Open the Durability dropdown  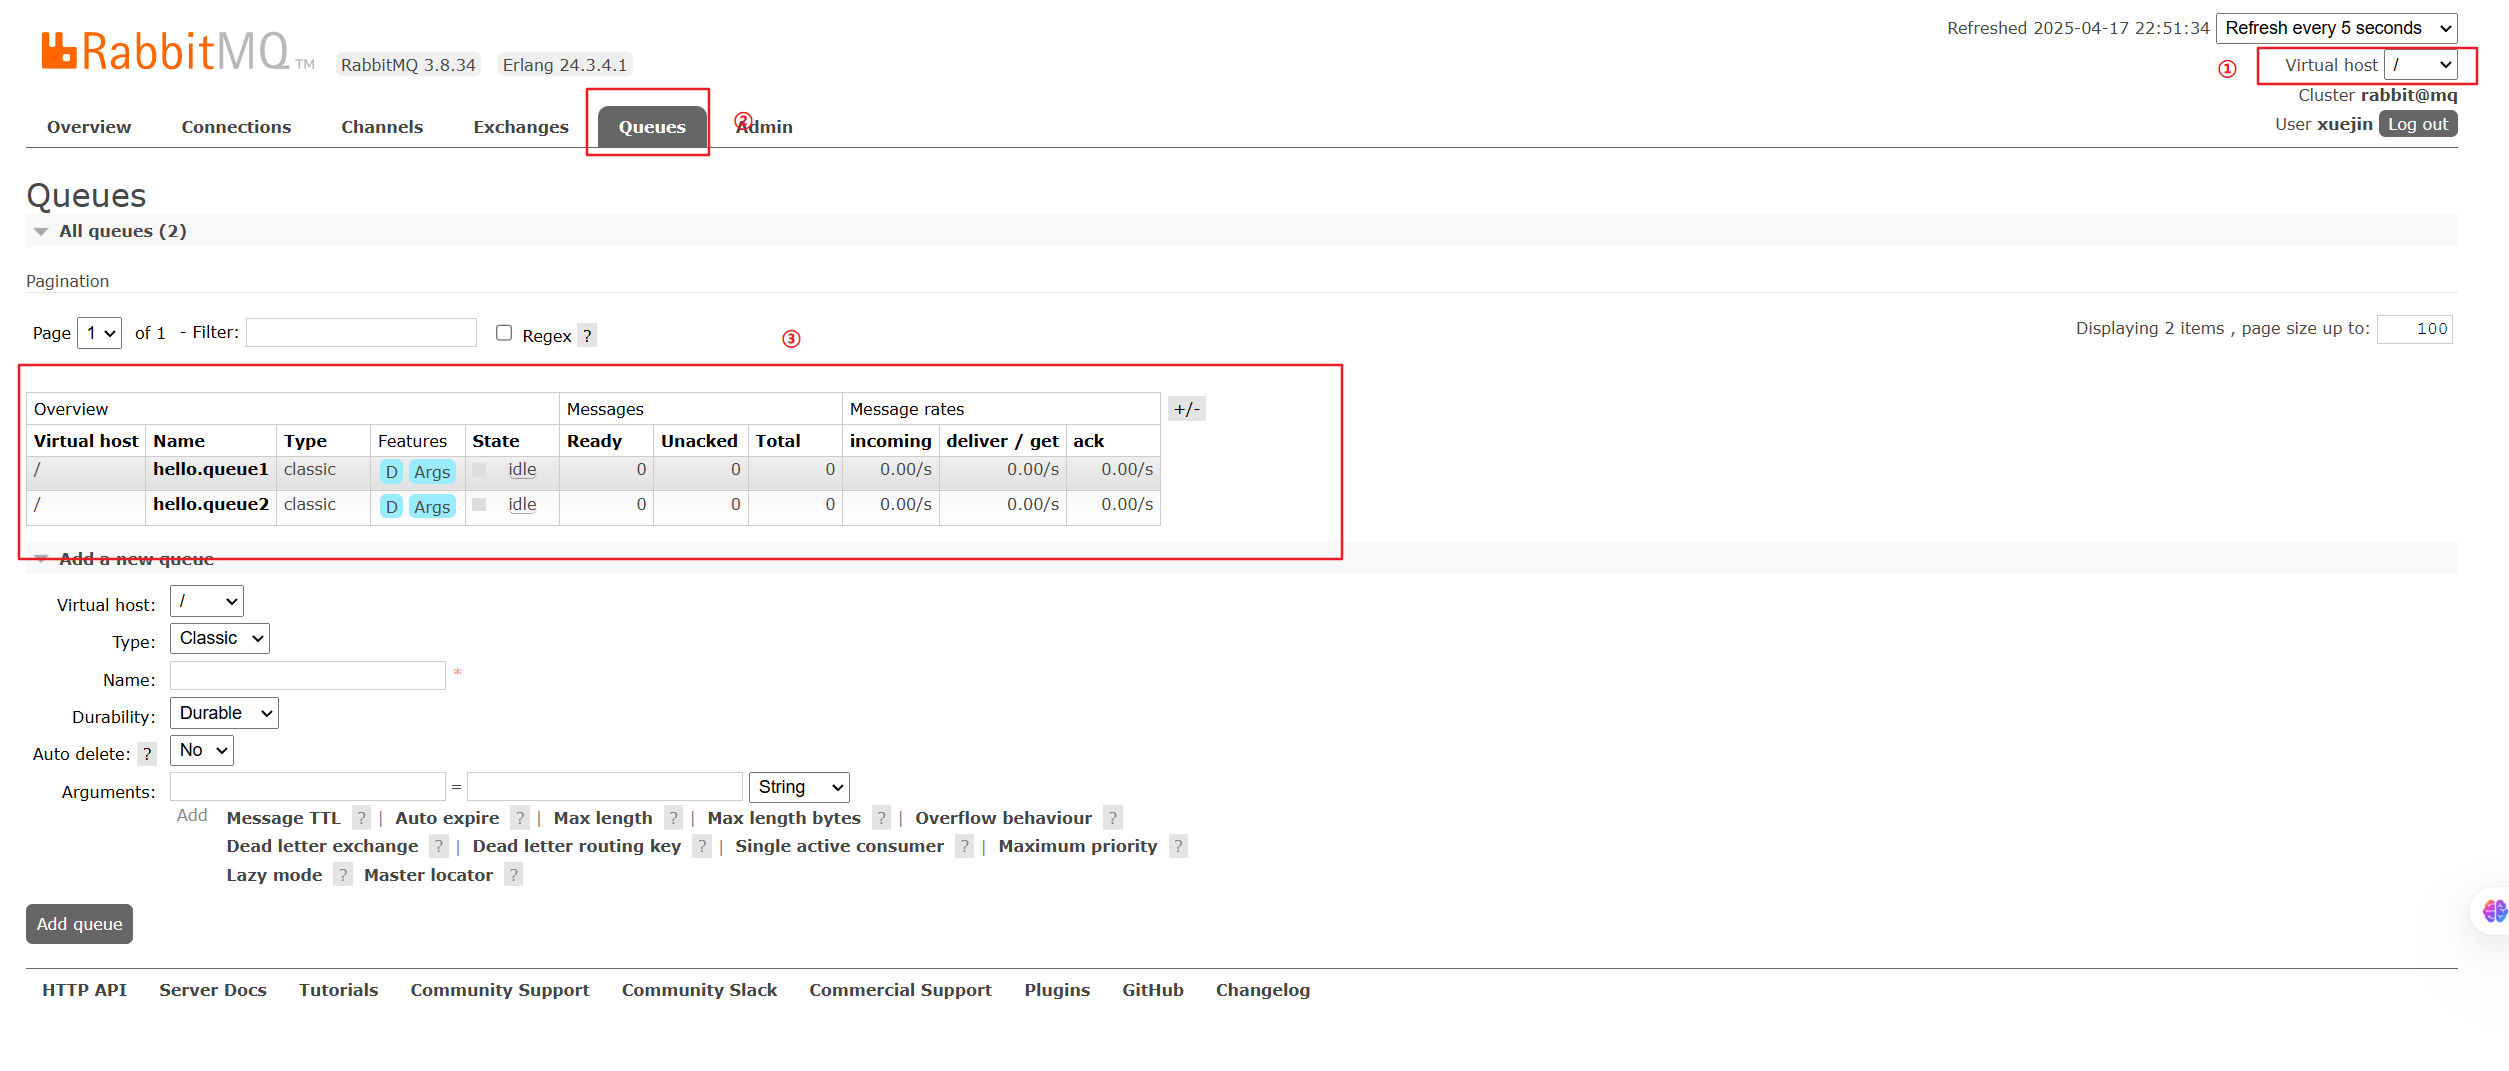tap(224, 713)
